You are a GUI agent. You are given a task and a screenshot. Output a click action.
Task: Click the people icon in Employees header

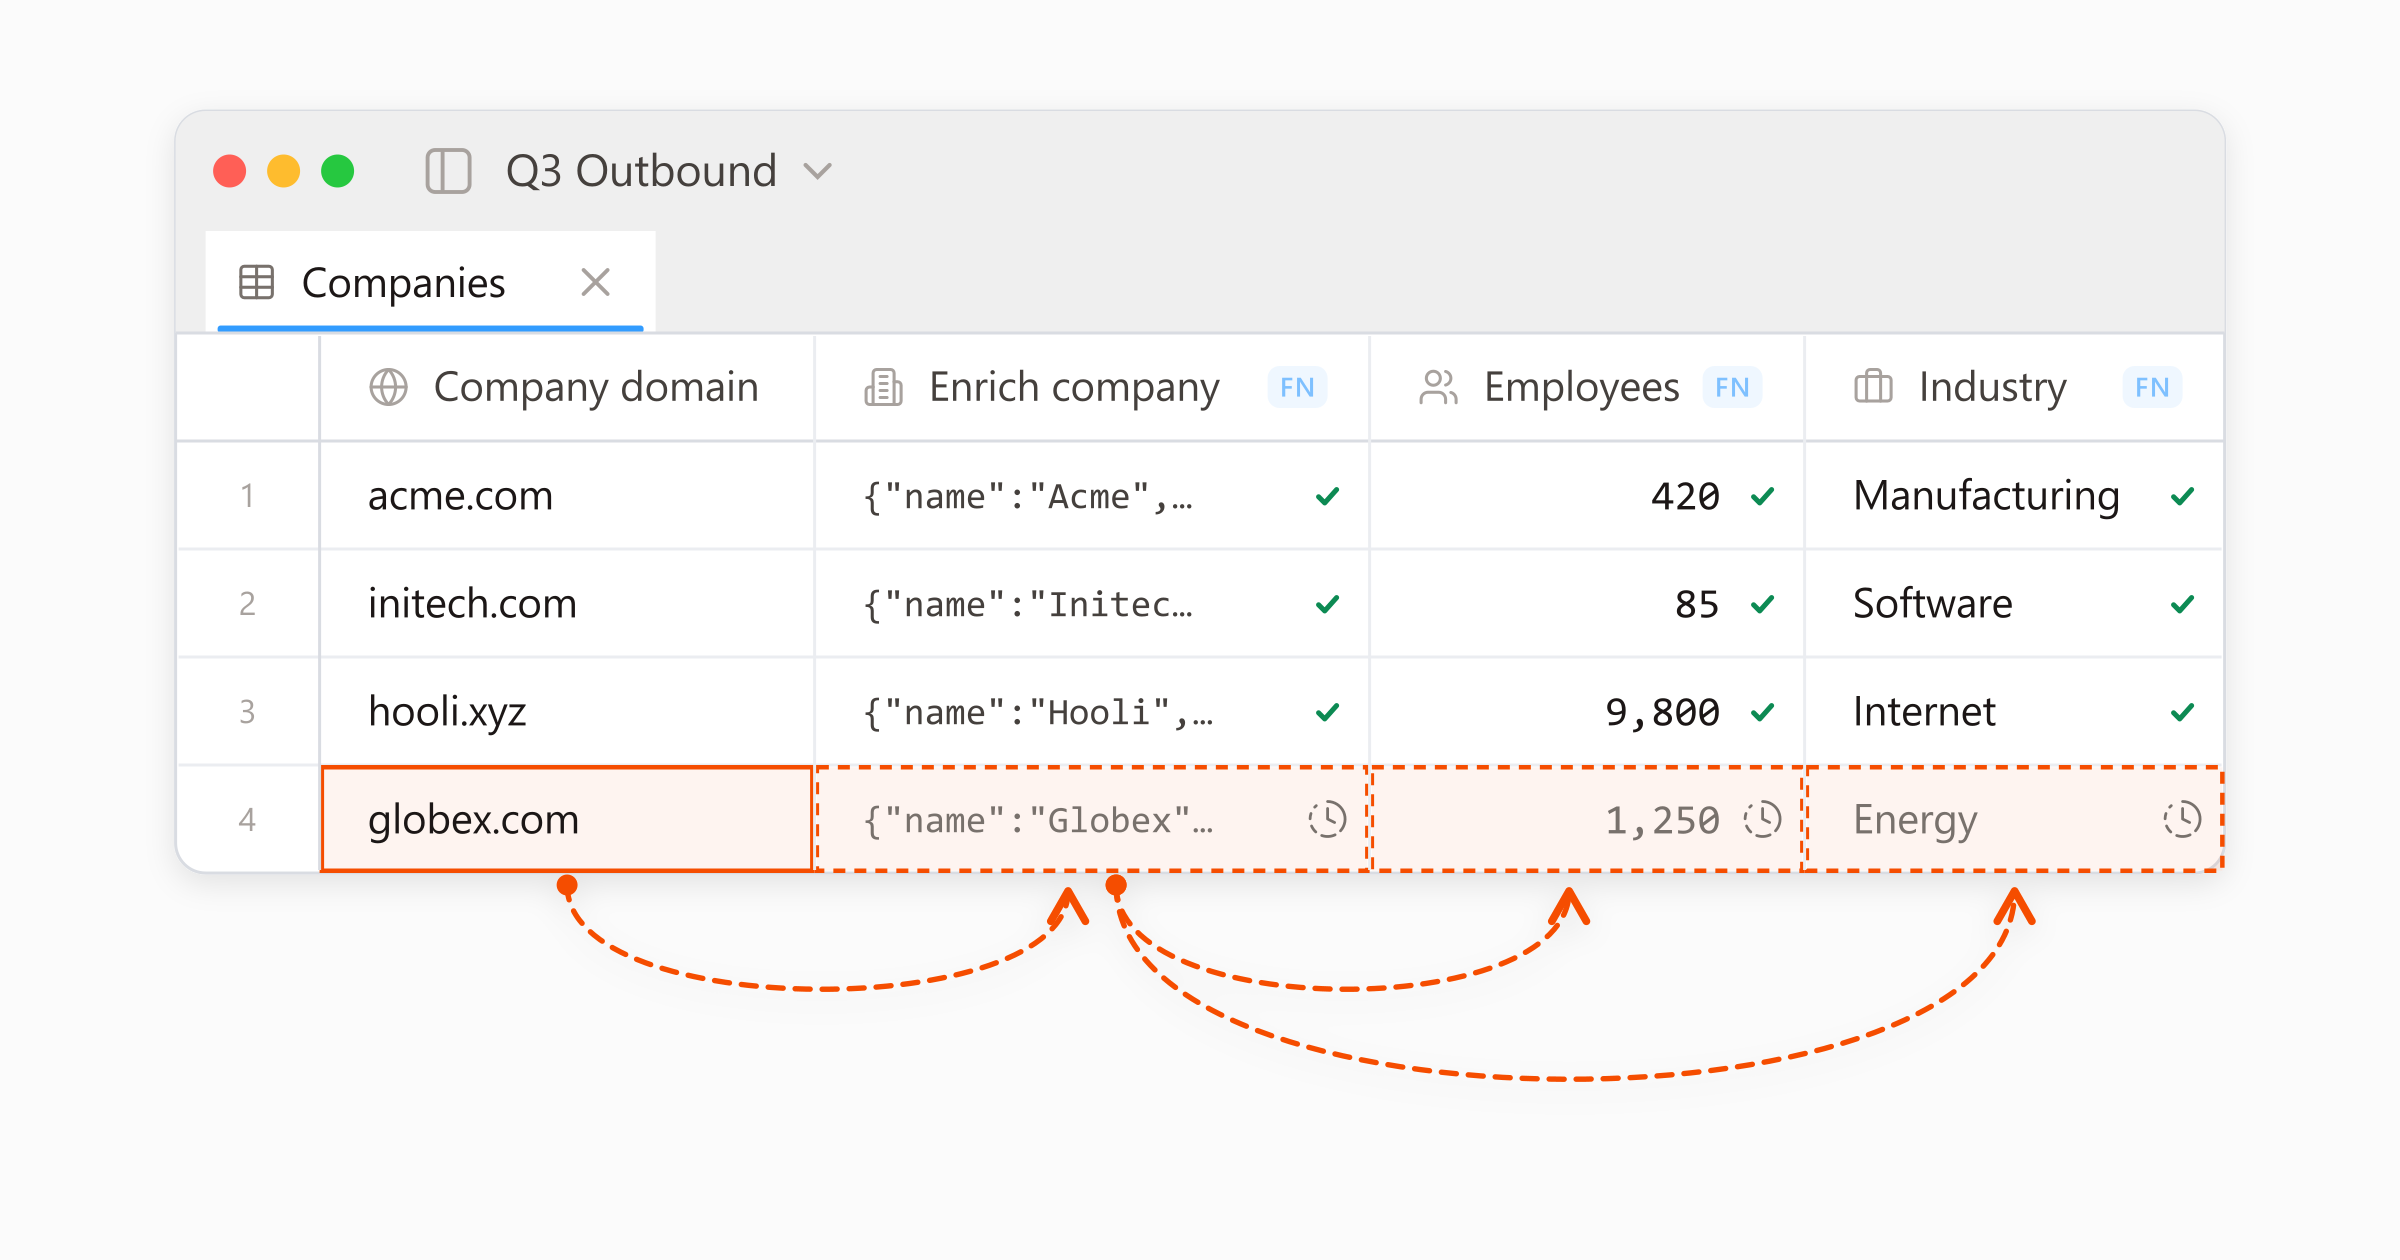click(1438, 387)
